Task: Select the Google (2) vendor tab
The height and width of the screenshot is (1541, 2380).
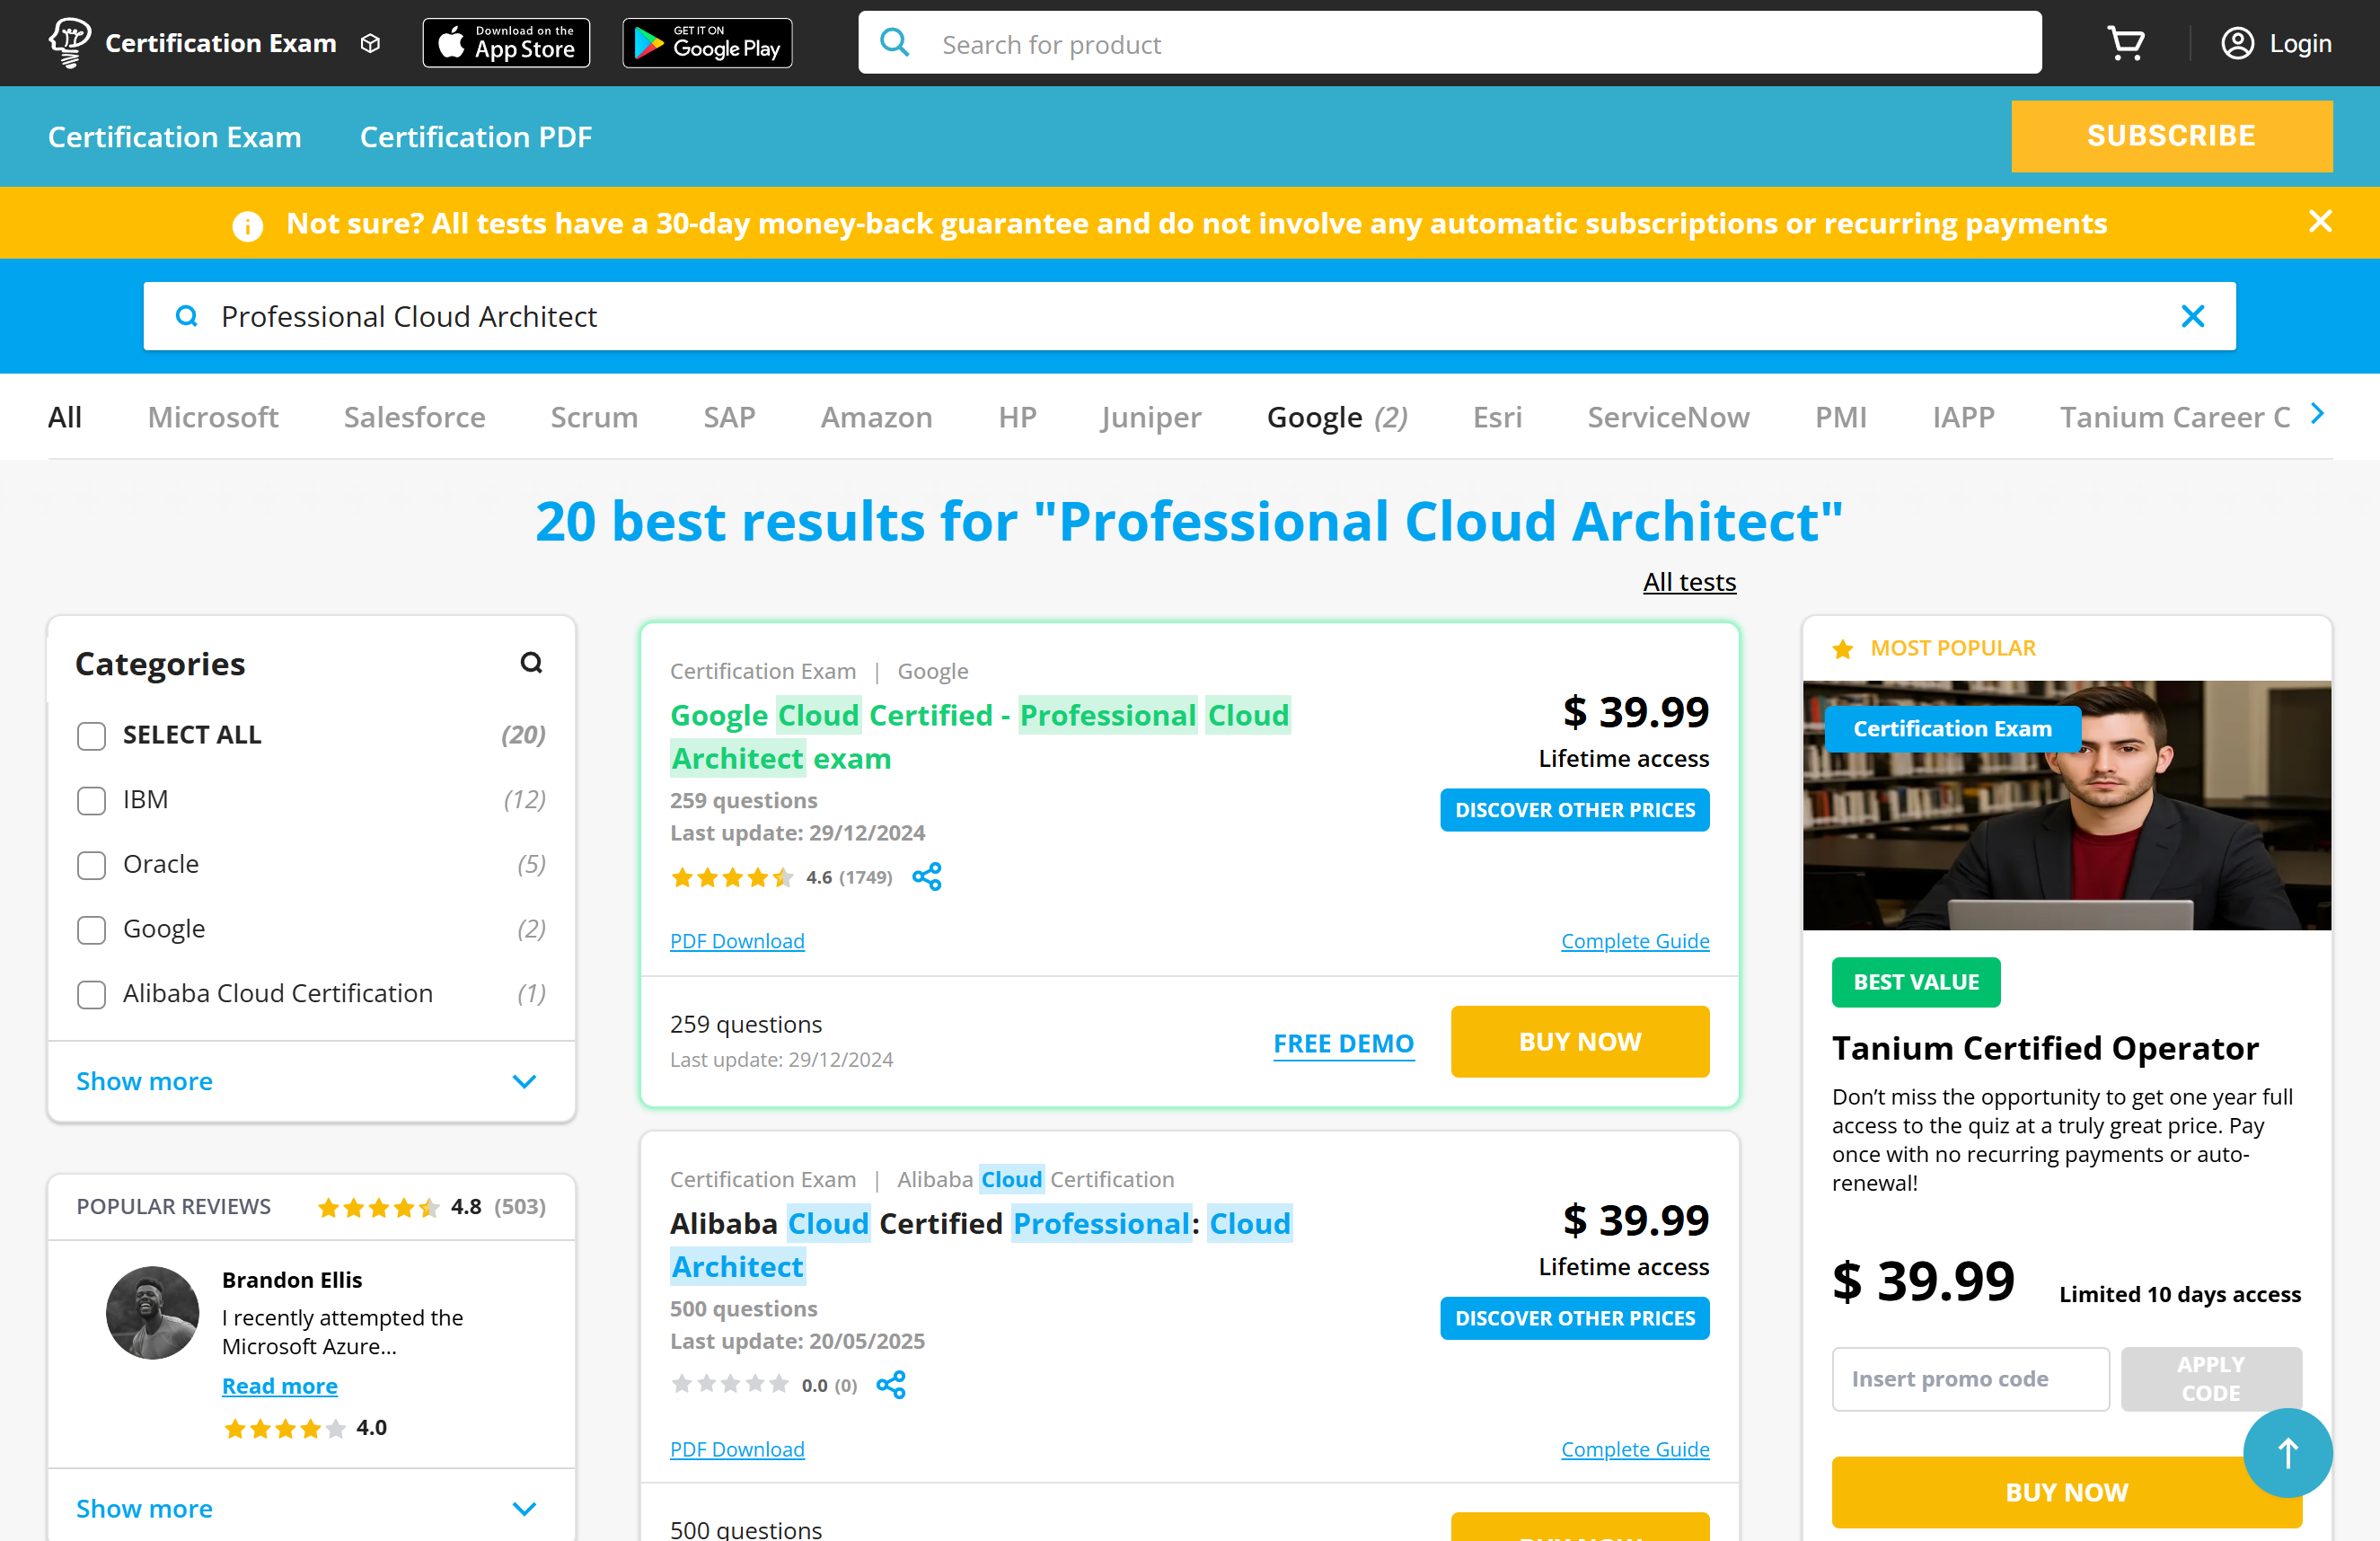Action: click(x=1336, y=417)
